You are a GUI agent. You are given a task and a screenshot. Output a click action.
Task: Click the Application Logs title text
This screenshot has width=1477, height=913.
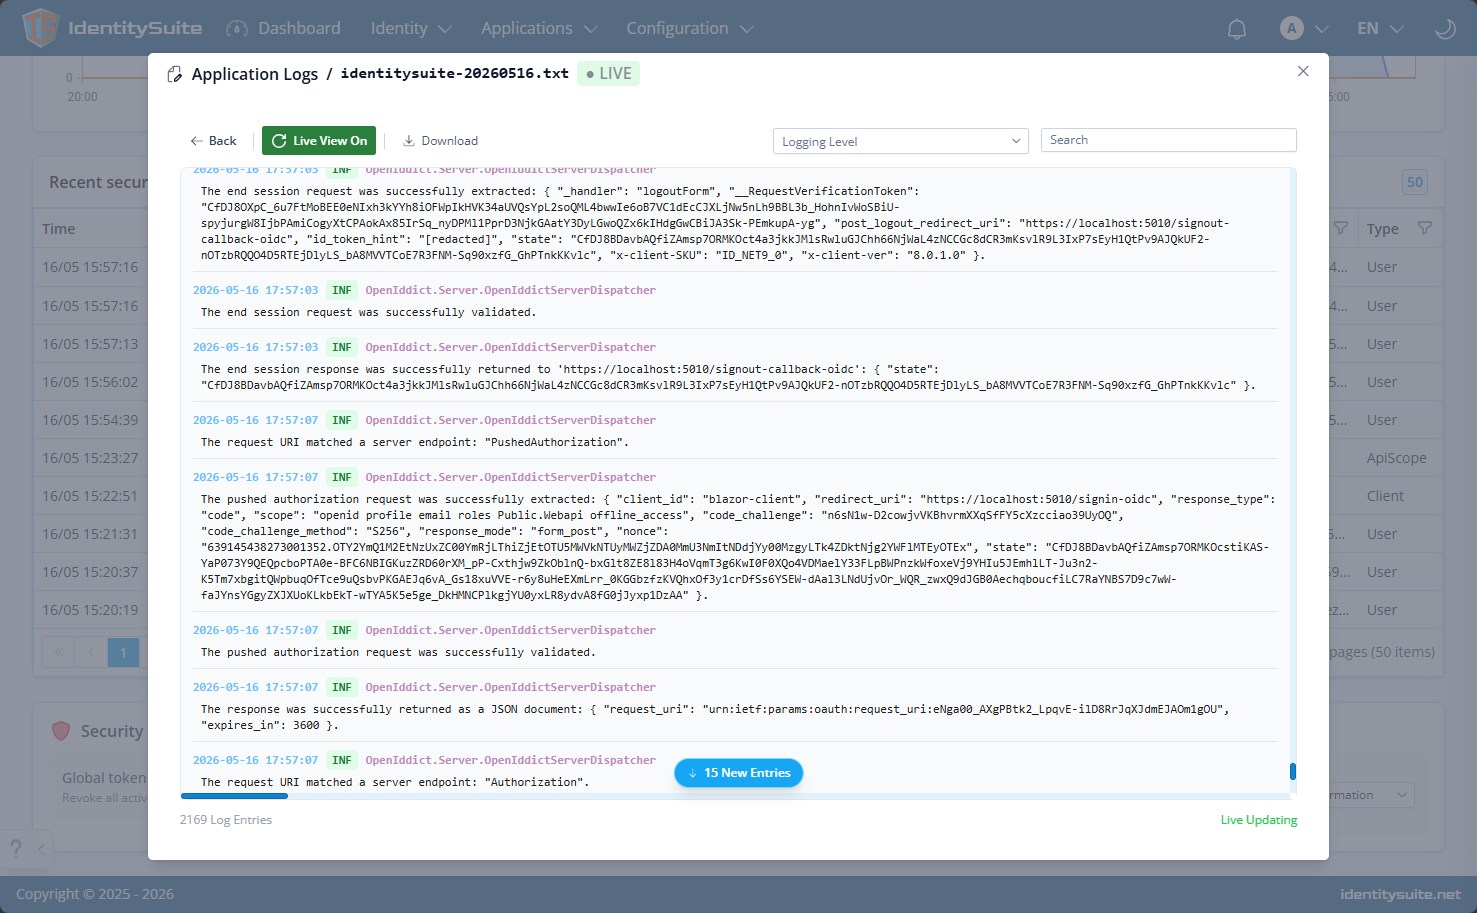point(254,74)
